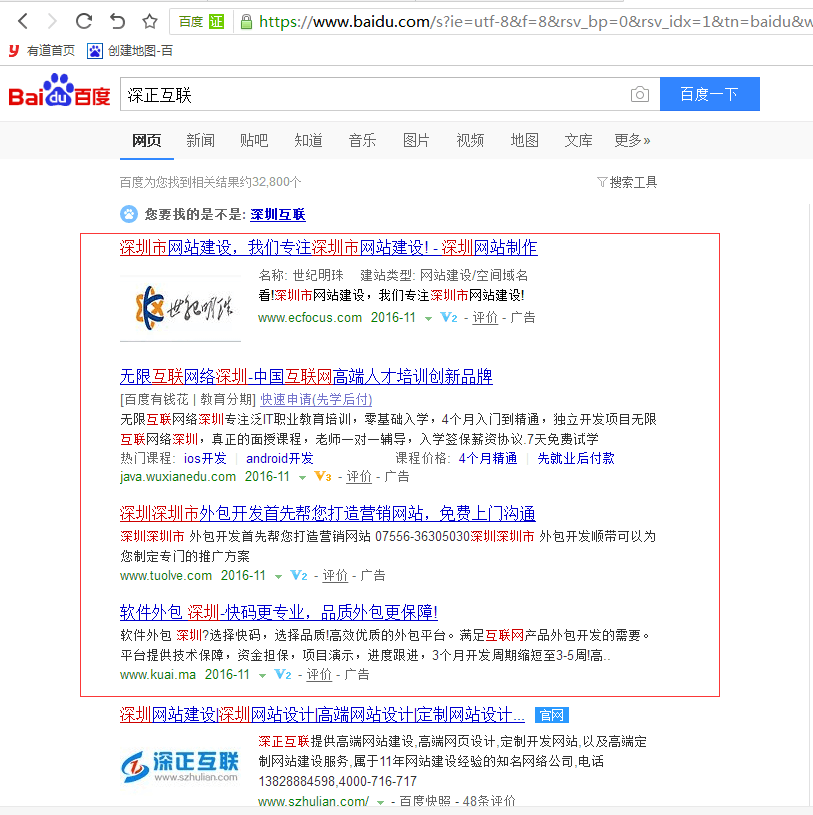Screen dimensions: 813x815
Task: Open the 有道首页 bookmark
Action: (x=42, y=50)
